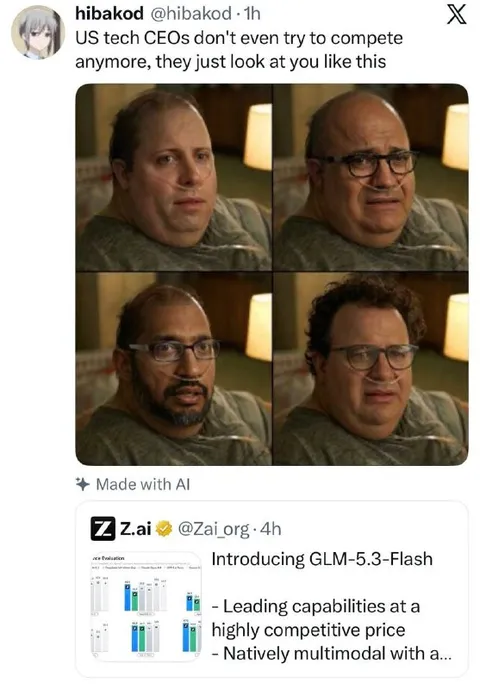Click the sparkle icon beside Made with AI
Viewport: 480px width, 689px height.
point(83,484)
